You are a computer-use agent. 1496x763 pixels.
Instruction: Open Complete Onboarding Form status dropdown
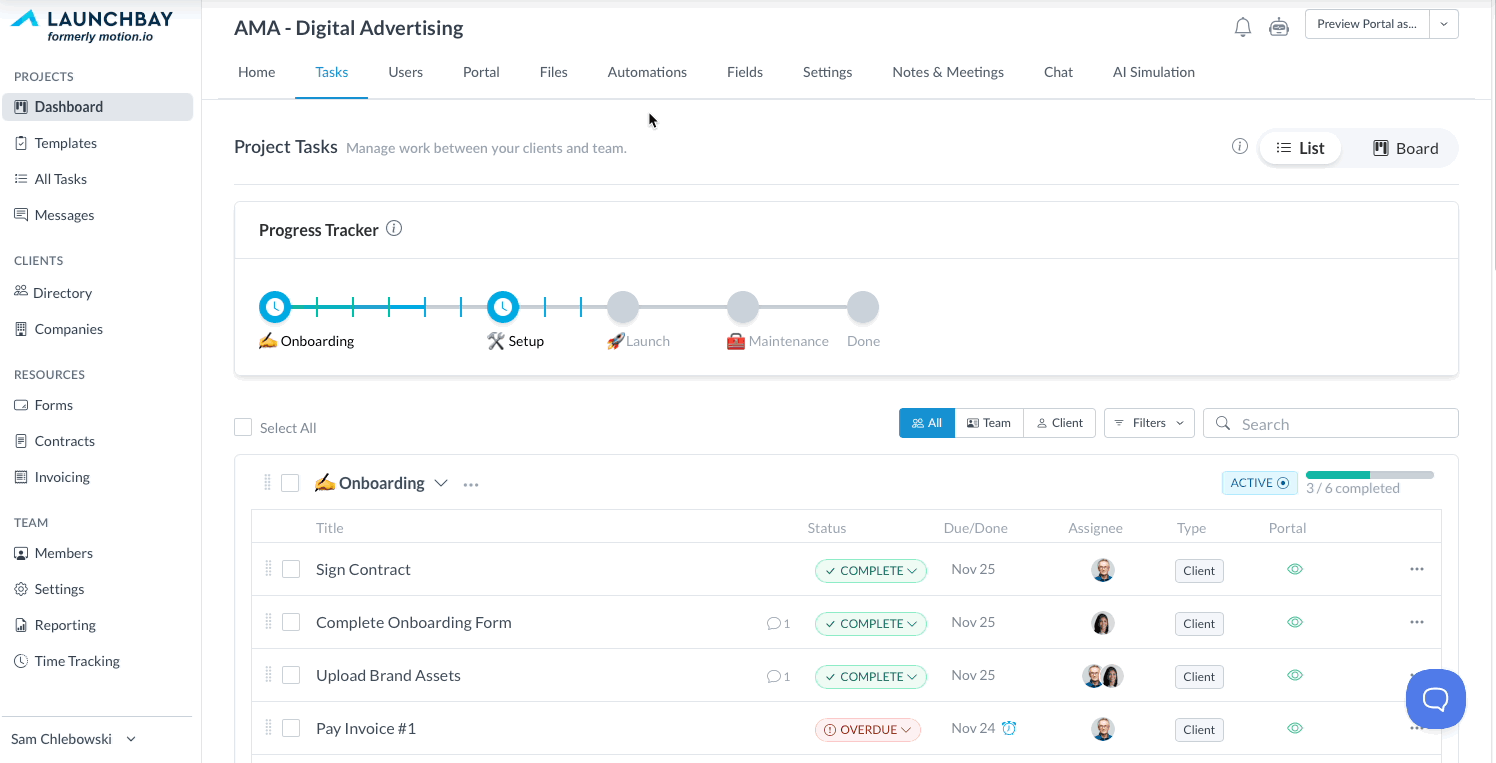(x=871, y=624)
